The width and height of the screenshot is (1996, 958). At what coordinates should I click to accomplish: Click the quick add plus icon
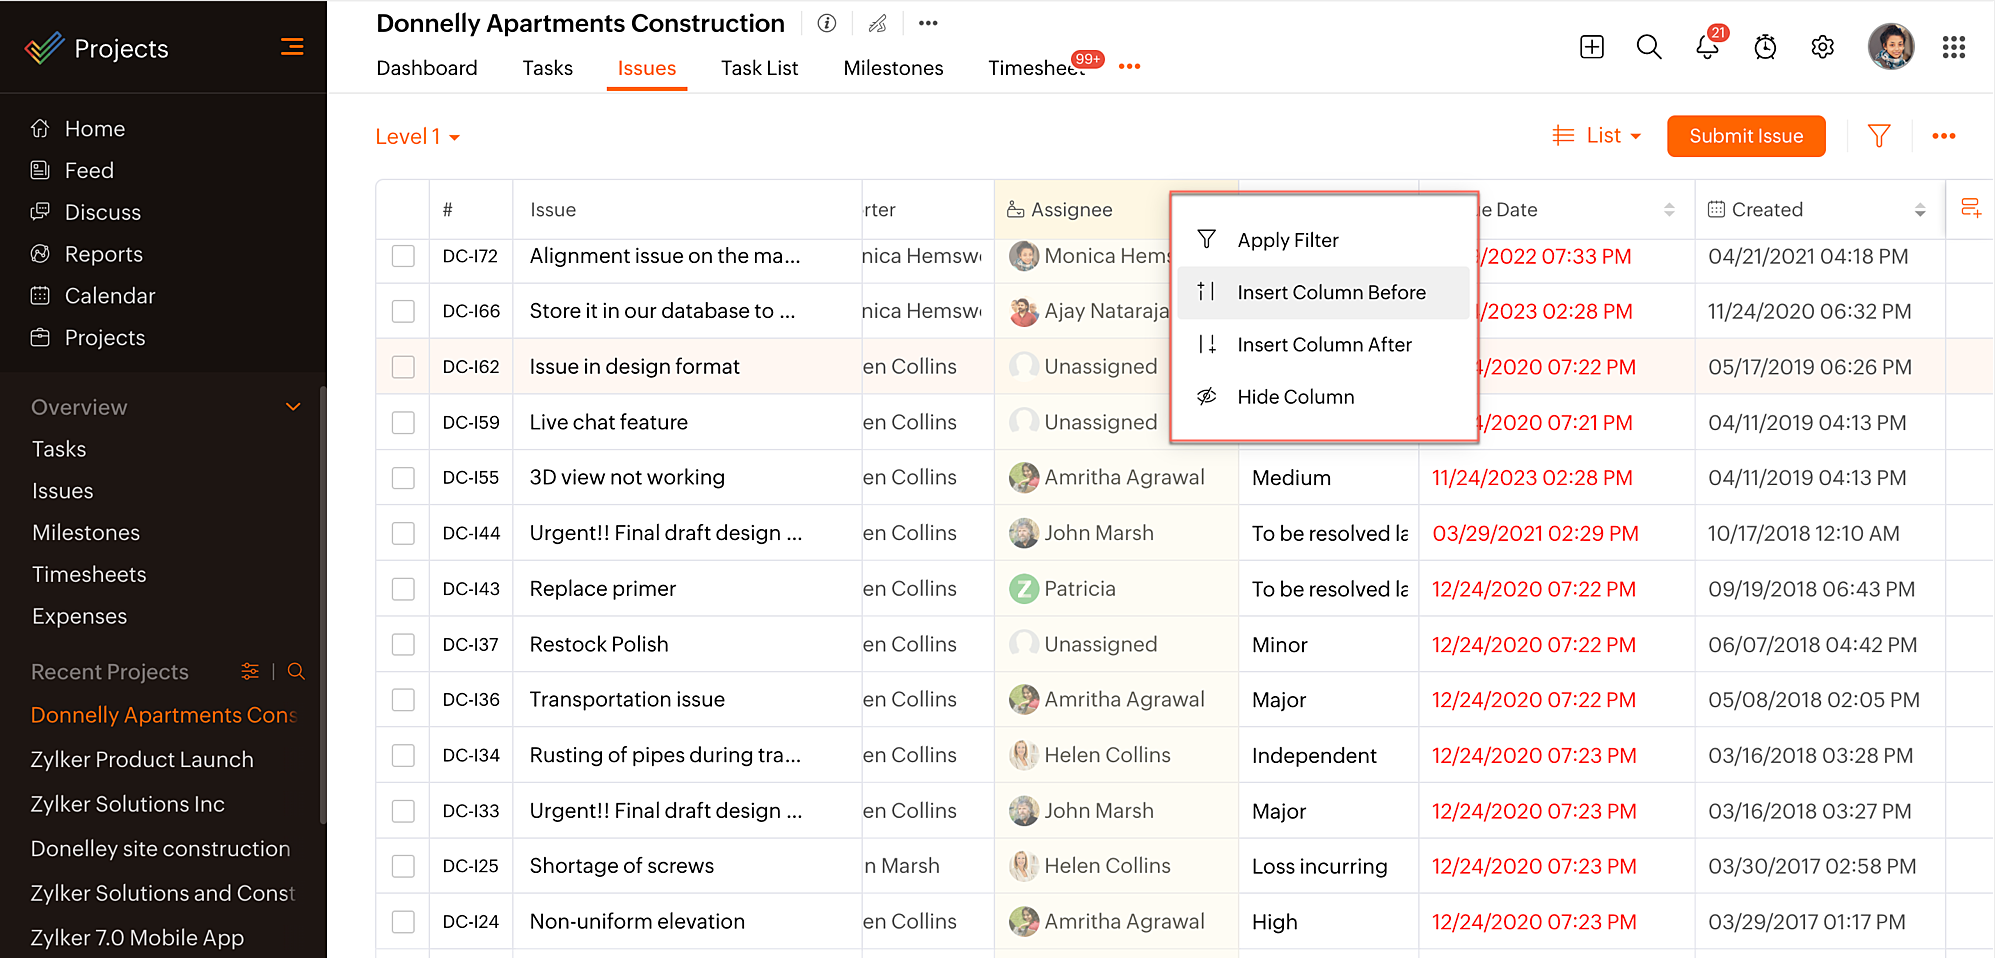point(1592,47)
